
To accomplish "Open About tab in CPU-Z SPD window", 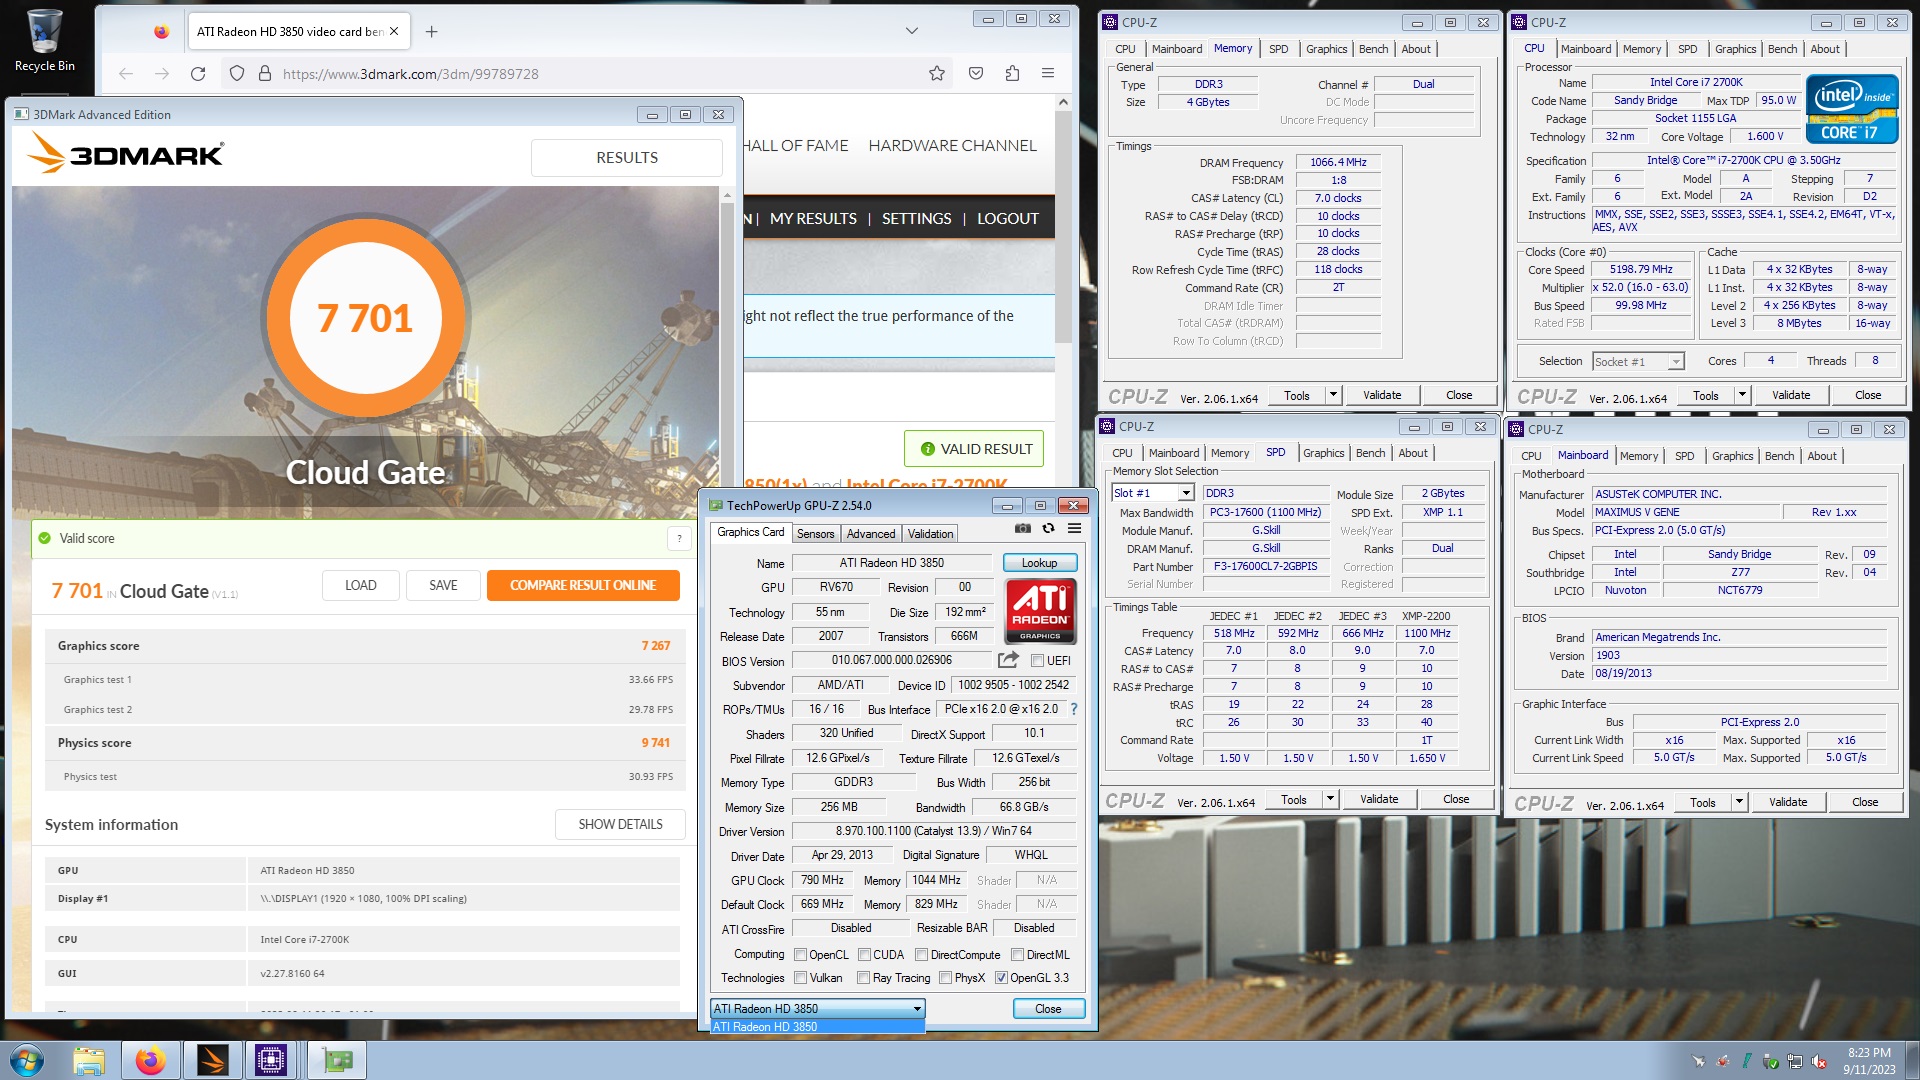I will point(1412,453).
